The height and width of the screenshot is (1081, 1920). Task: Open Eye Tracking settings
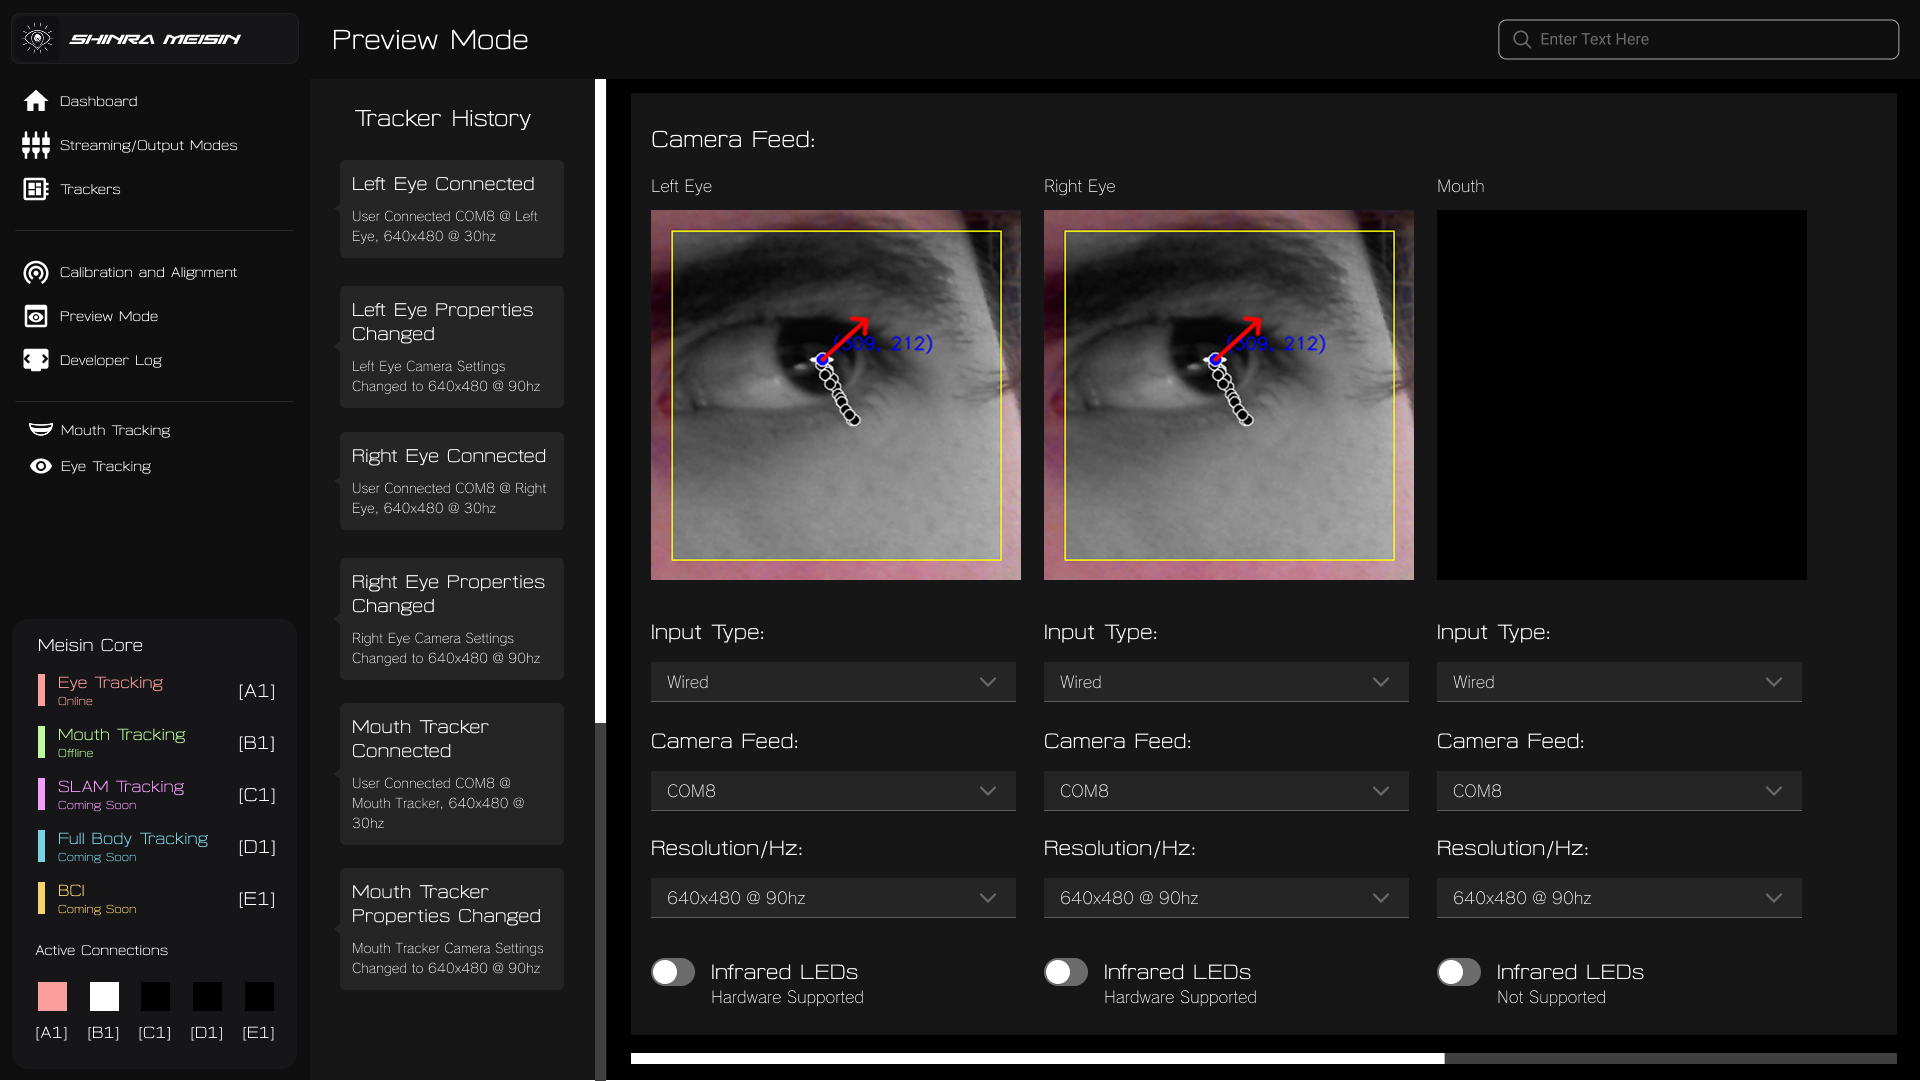[x=105, y=466]
